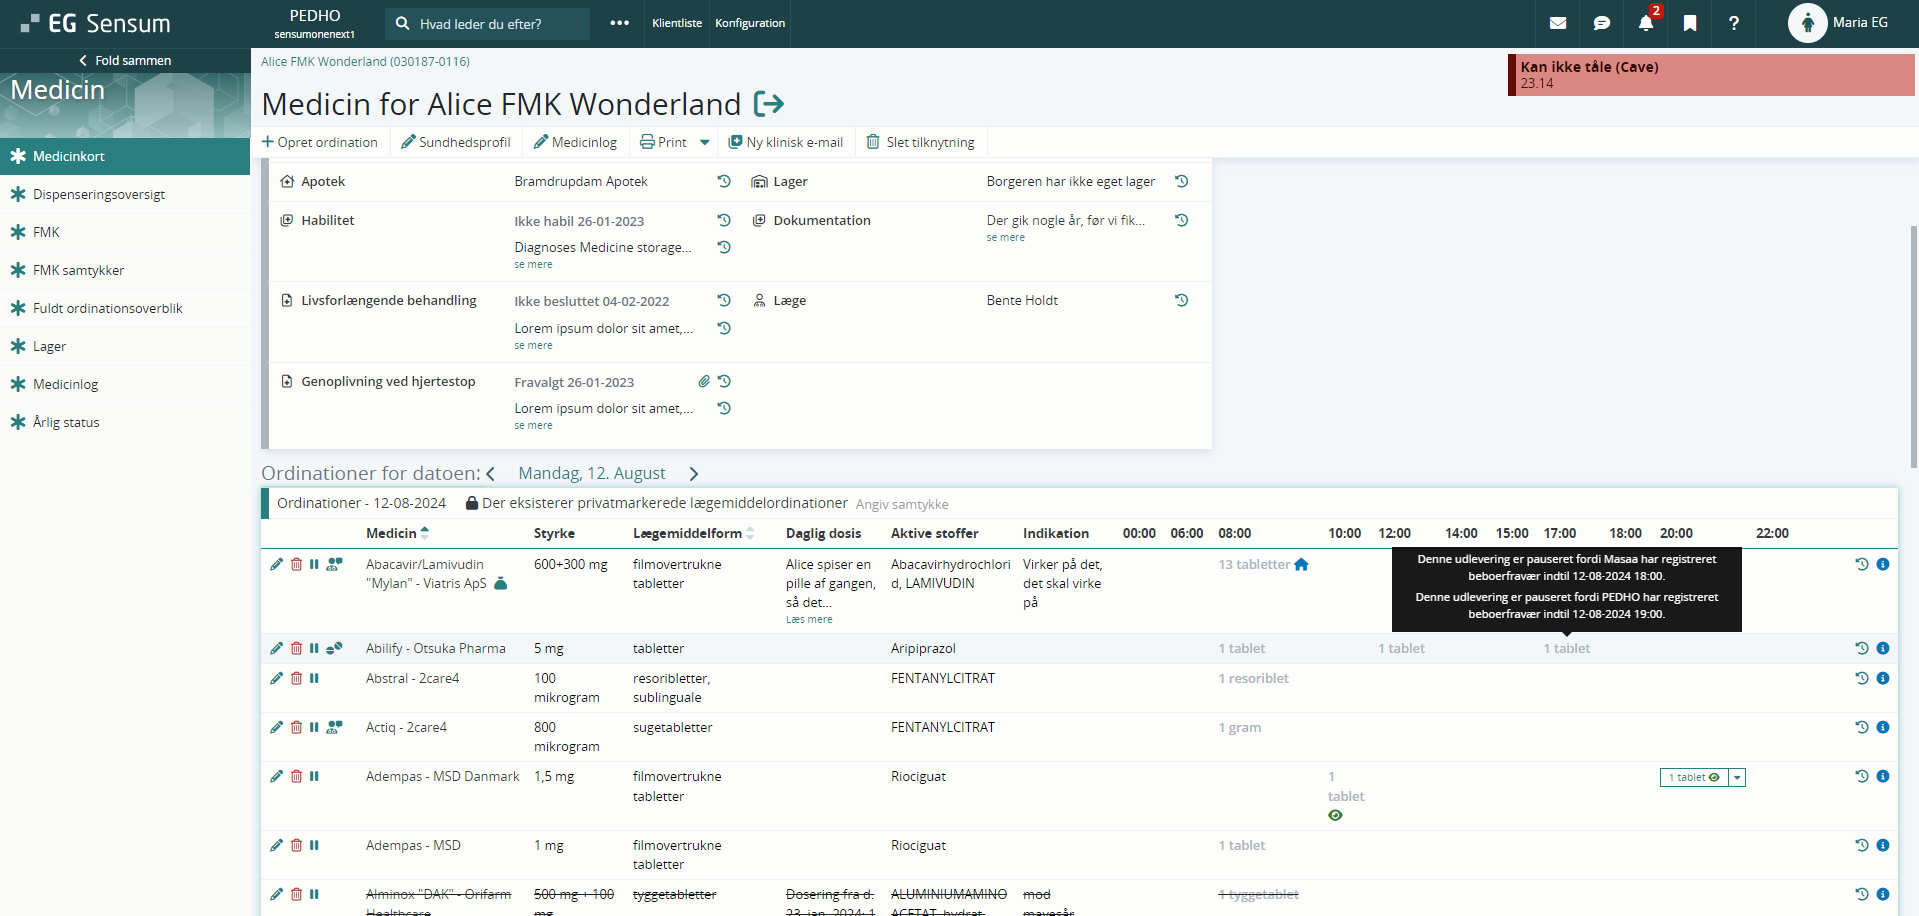Go to next date with right chevron

[x=694, y=473]
